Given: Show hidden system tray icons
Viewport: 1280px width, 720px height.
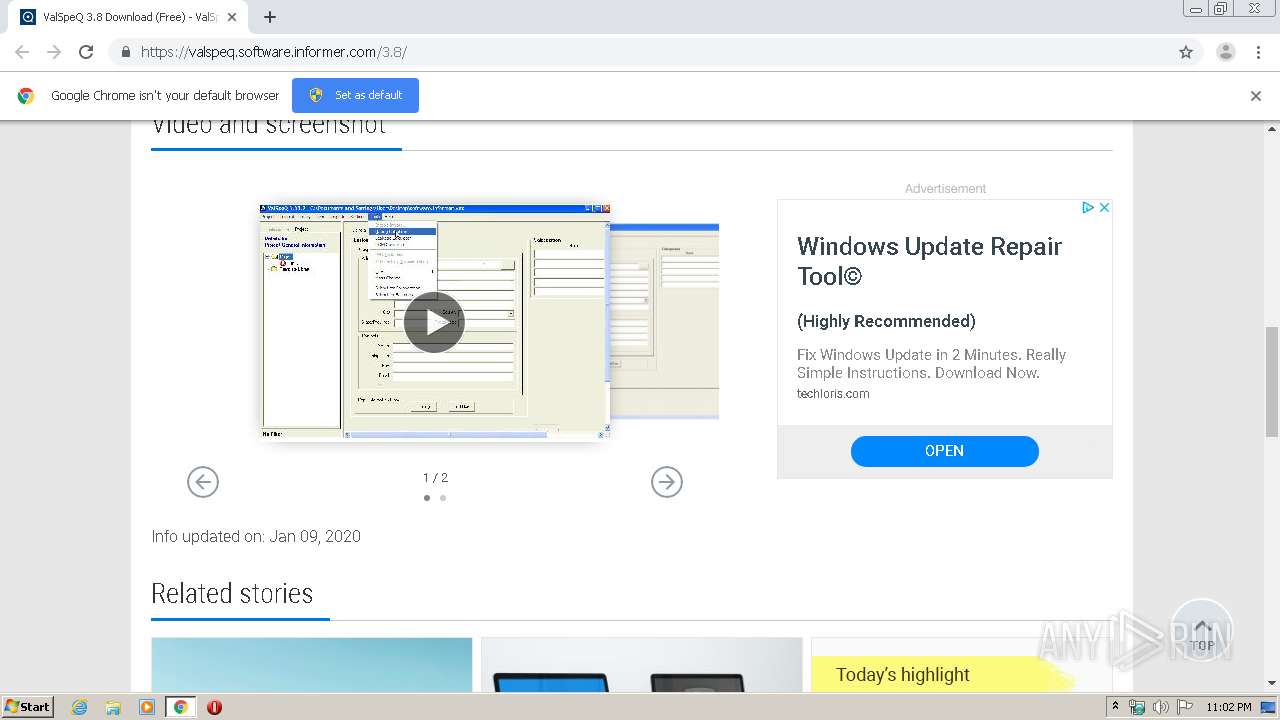Looking at the screenshot, I should click(x=1116, y=706).
